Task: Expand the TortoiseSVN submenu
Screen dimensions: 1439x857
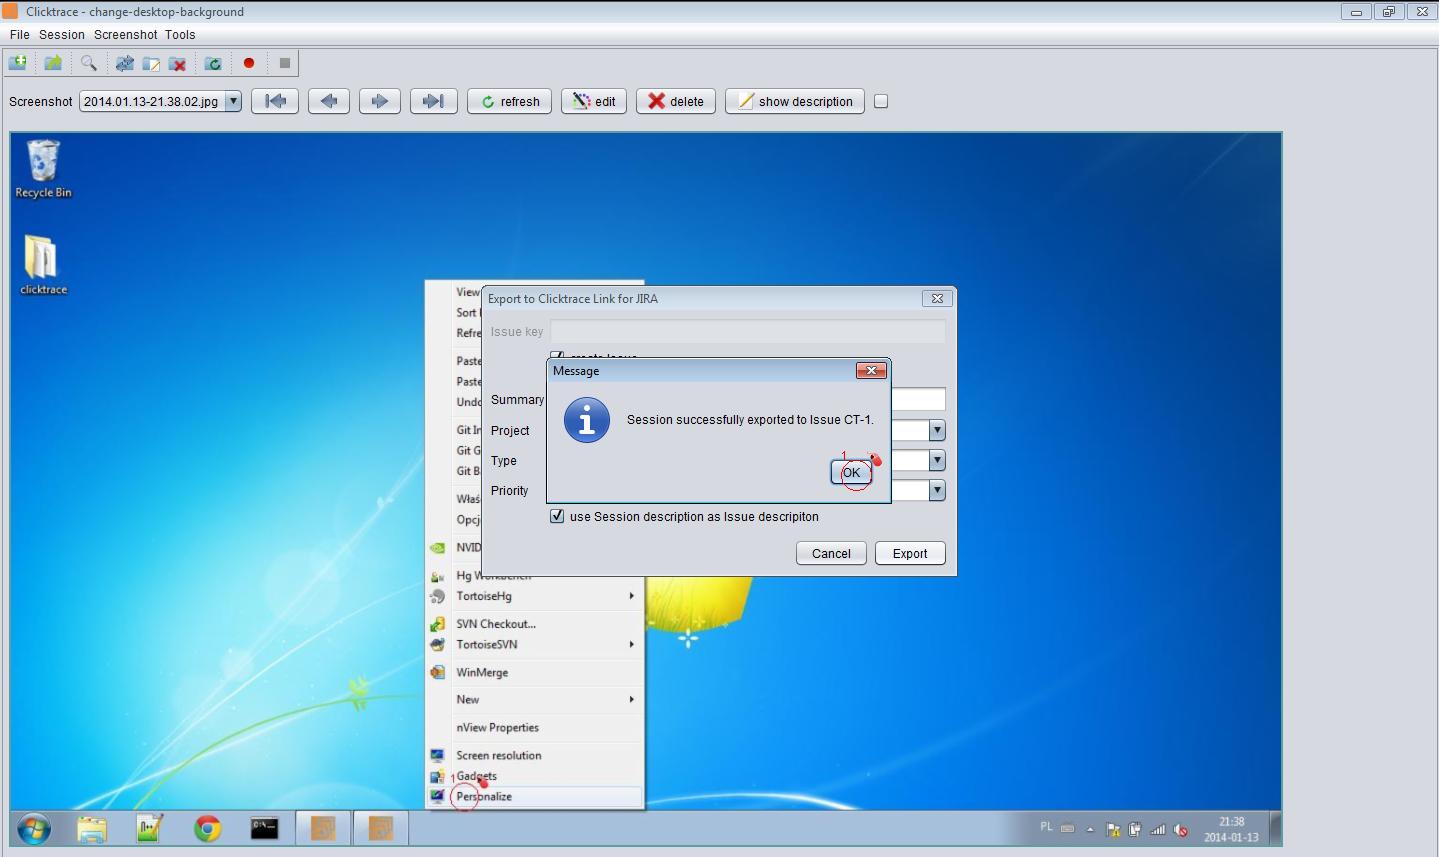Action: click(x=535, y=645)
